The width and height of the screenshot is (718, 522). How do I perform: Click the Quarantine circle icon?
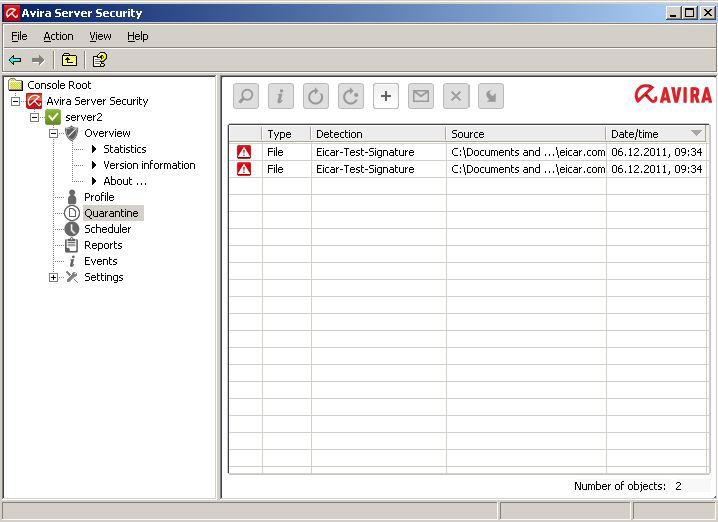click(72, 213)
